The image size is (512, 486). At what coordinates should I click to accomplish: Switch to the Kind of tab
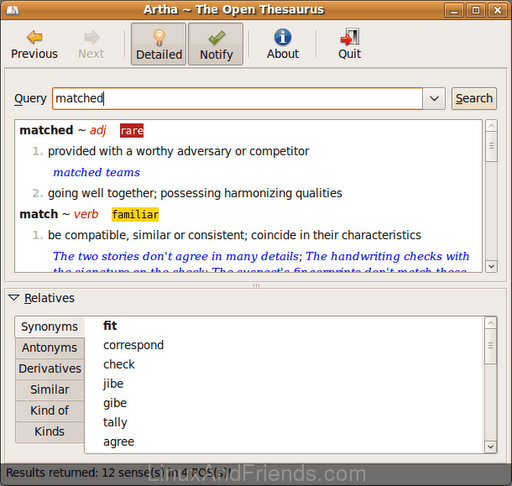point(49,411)
